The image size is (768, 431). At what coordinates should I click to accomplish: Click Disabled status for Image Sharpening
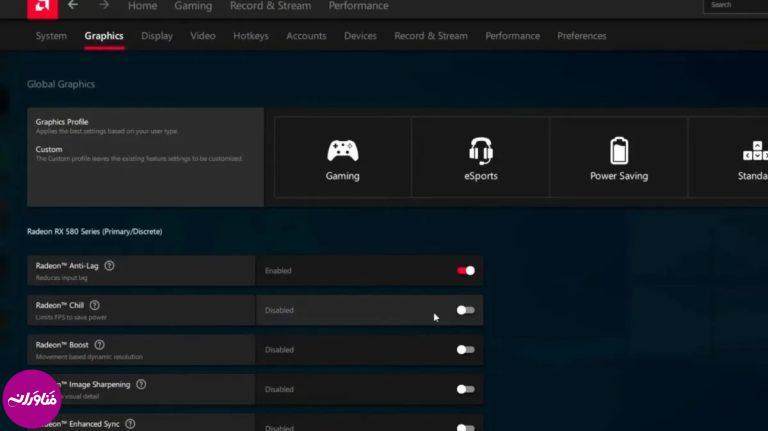(x=279, y=389)
